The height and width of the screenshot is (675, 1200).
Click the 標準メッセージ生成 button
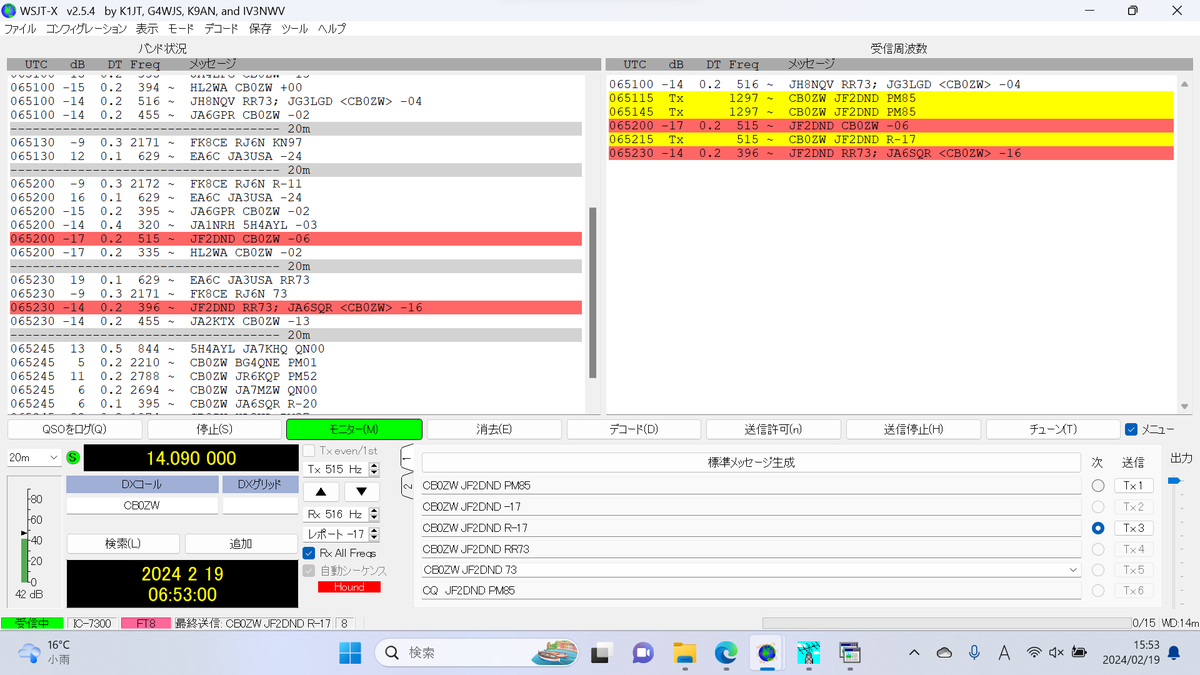tap(751, 463)
